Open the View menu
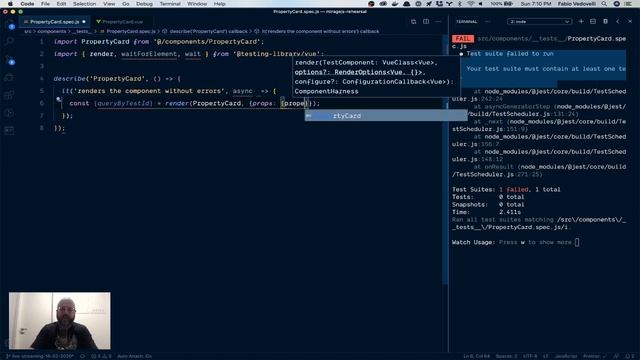The width and height of the screenshot is (640, 360). (x=109, y=4)
